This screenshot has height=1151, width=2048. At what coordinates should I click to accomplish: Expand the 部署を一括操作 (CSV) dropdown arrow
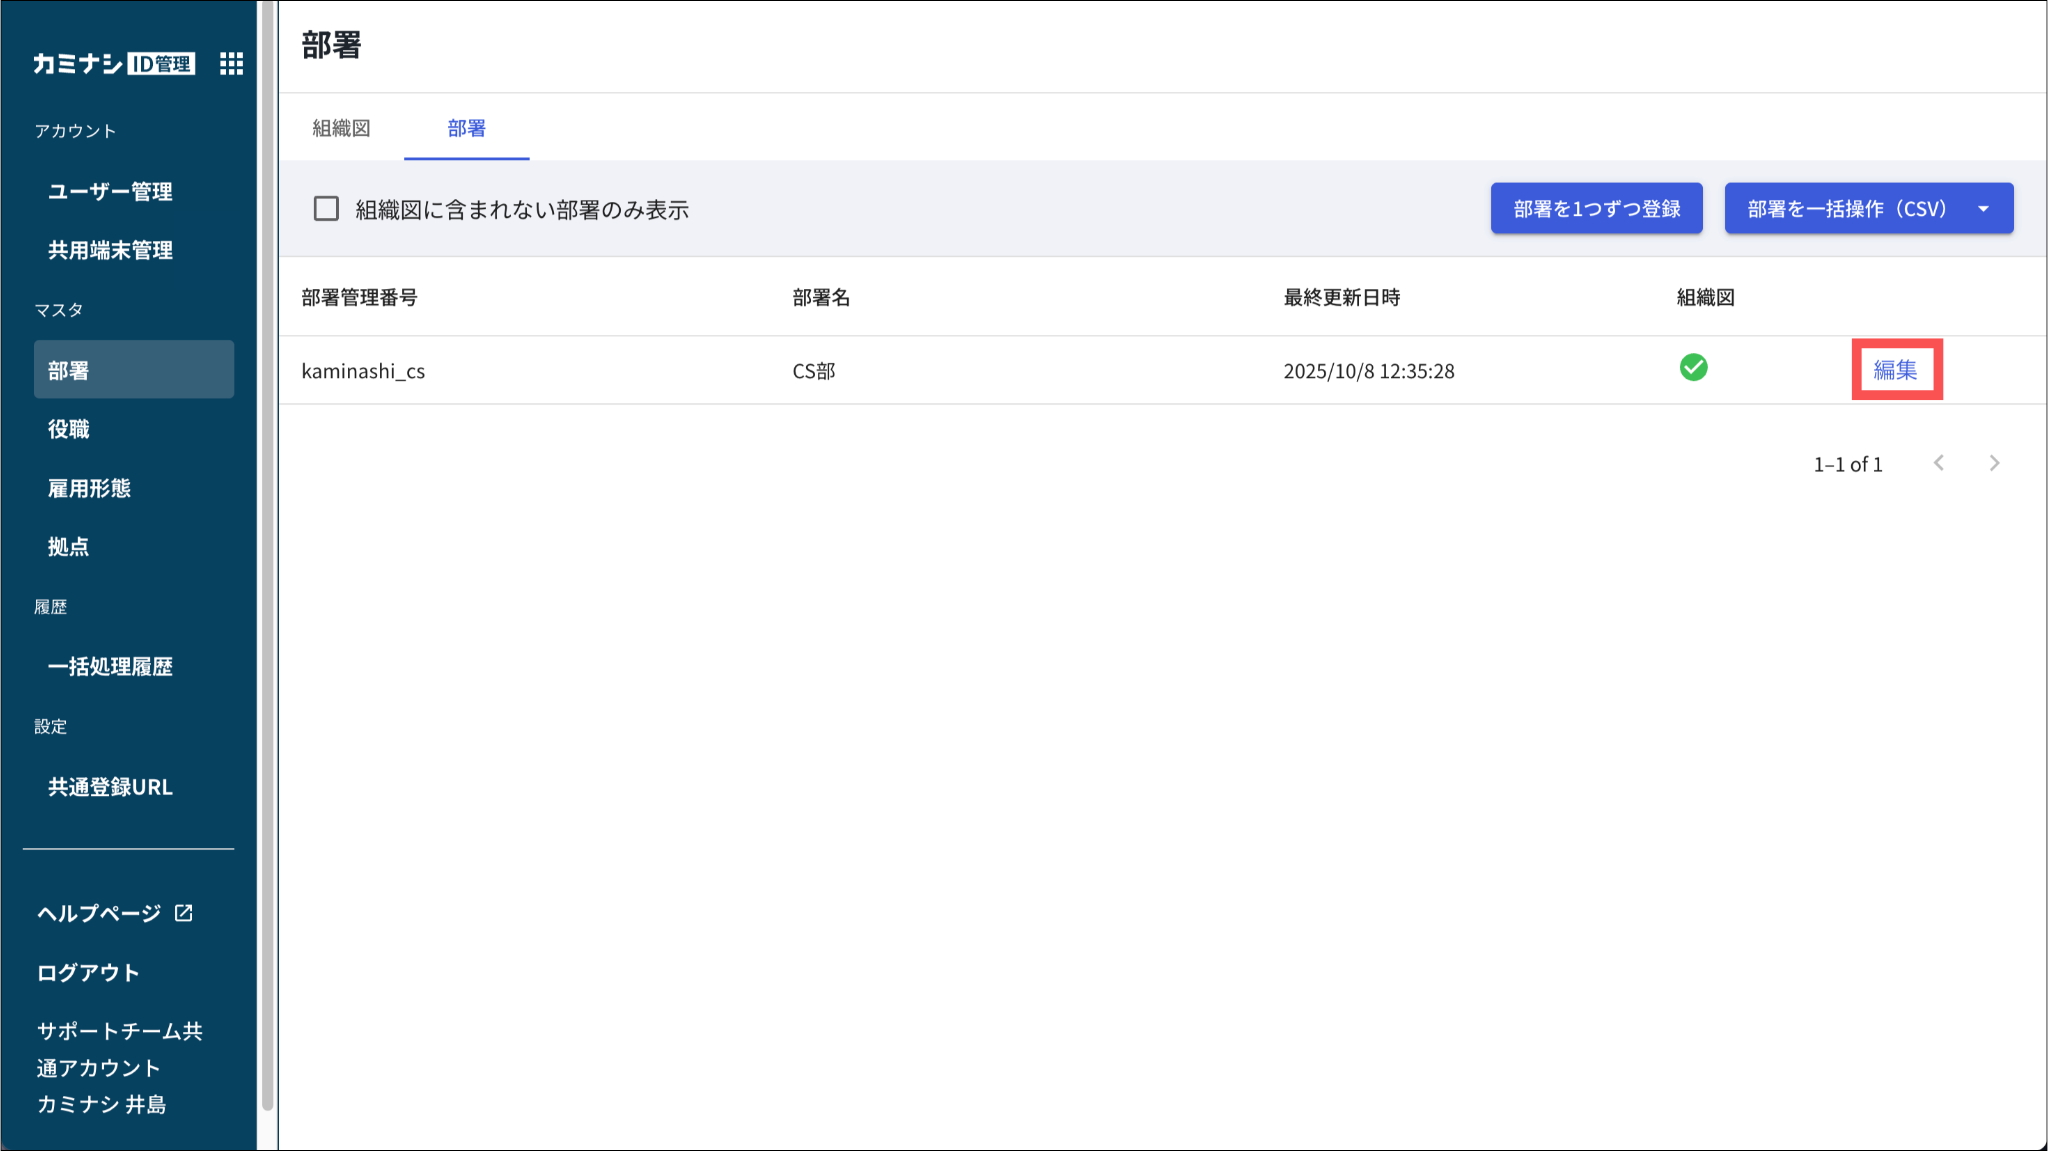[x=1983, y=209]
